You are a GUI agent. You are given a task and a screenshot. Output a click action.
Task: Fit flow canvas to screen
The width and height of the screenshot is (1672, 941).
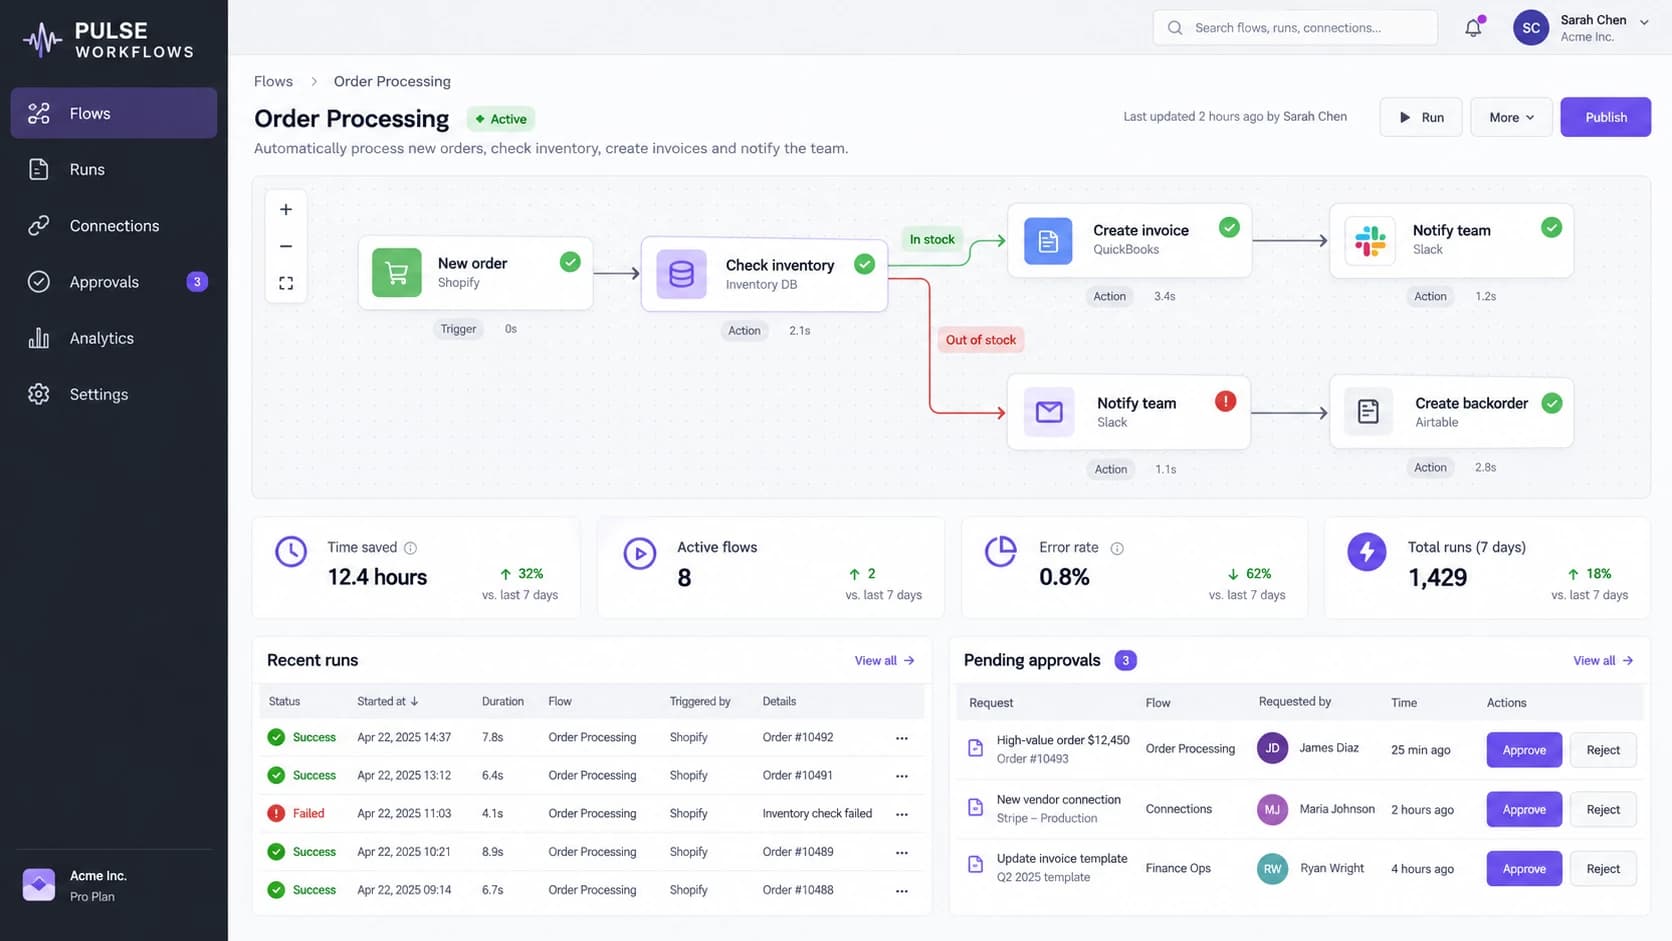tap(286, 284)
